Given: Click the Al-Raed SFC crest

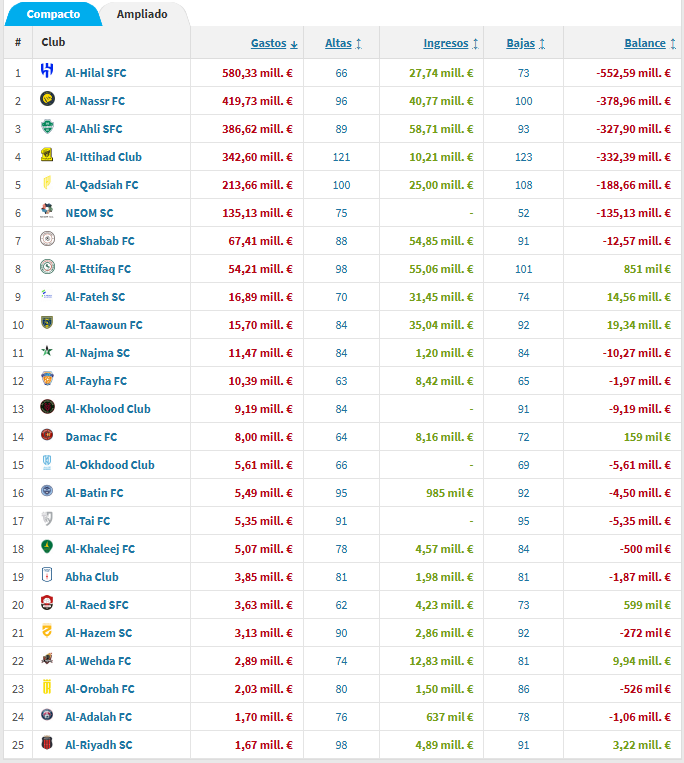Looking at the screenshot, I should coord(47,603).
